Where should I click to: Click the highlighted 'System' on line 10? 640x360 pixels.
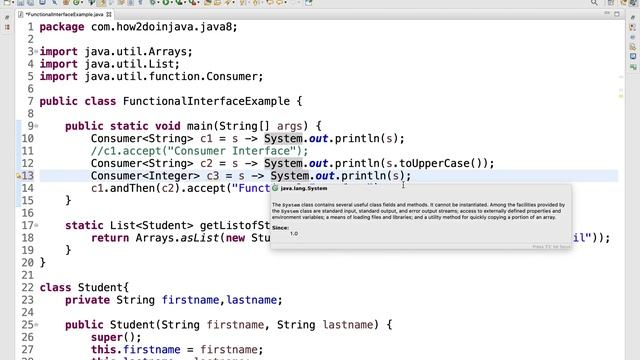click(283, 139)
